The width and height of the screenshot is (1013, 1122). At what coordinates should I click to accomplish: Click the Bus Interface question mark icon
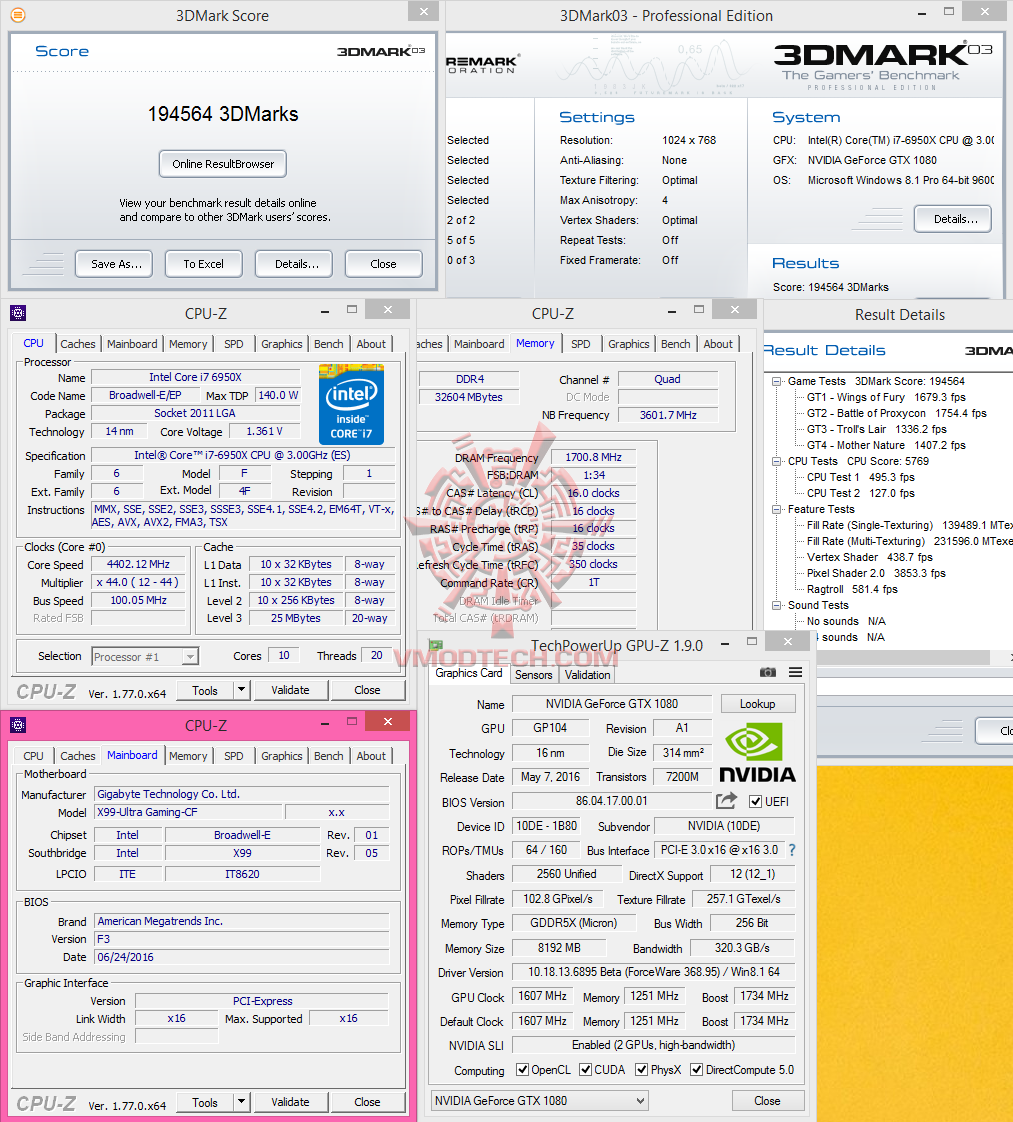(x=792, y=849)
